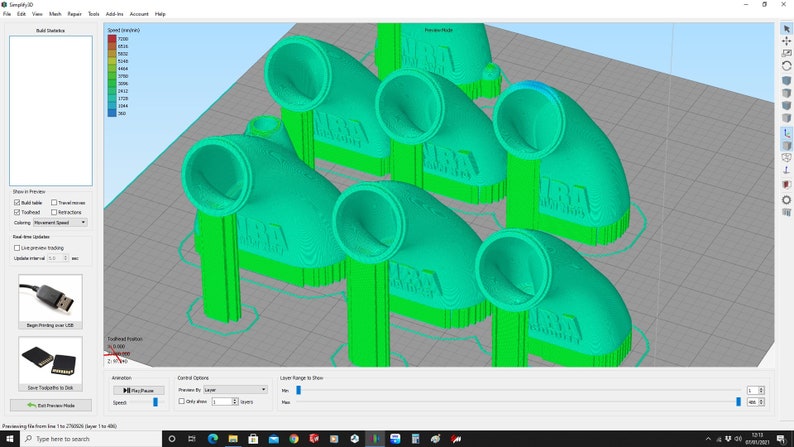Click the Exit Preview Mode button
Image resolution: width=794 pixels, height=447 pixels.
[x=51, y=405]
